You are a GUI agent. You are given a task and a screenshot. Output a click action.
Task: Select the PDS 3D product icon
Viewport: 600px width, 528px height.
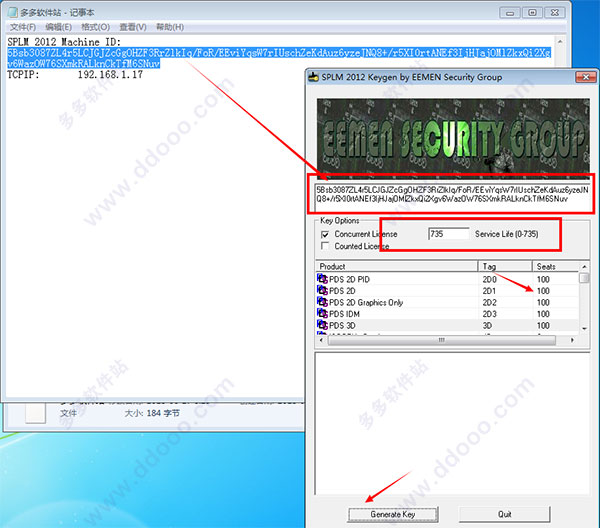coord(322,325)
